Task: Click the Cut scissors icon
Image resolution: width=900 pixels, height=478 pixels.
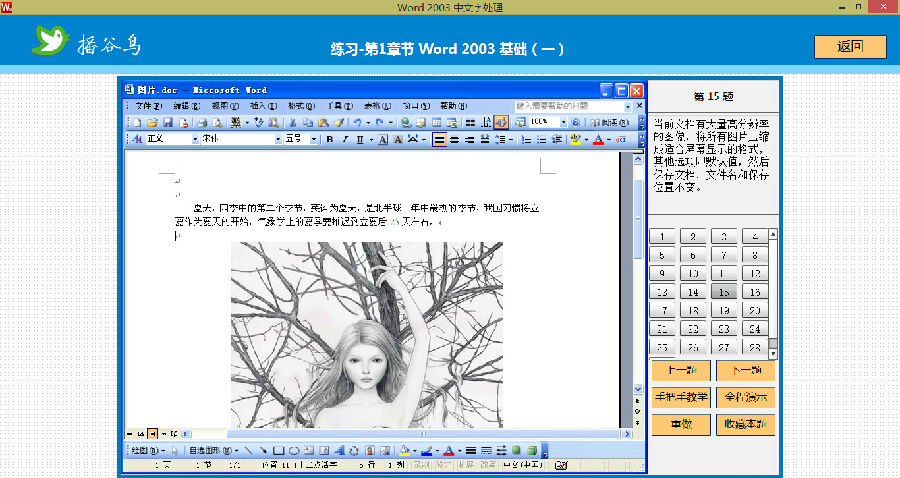Action: click(293, 123)
